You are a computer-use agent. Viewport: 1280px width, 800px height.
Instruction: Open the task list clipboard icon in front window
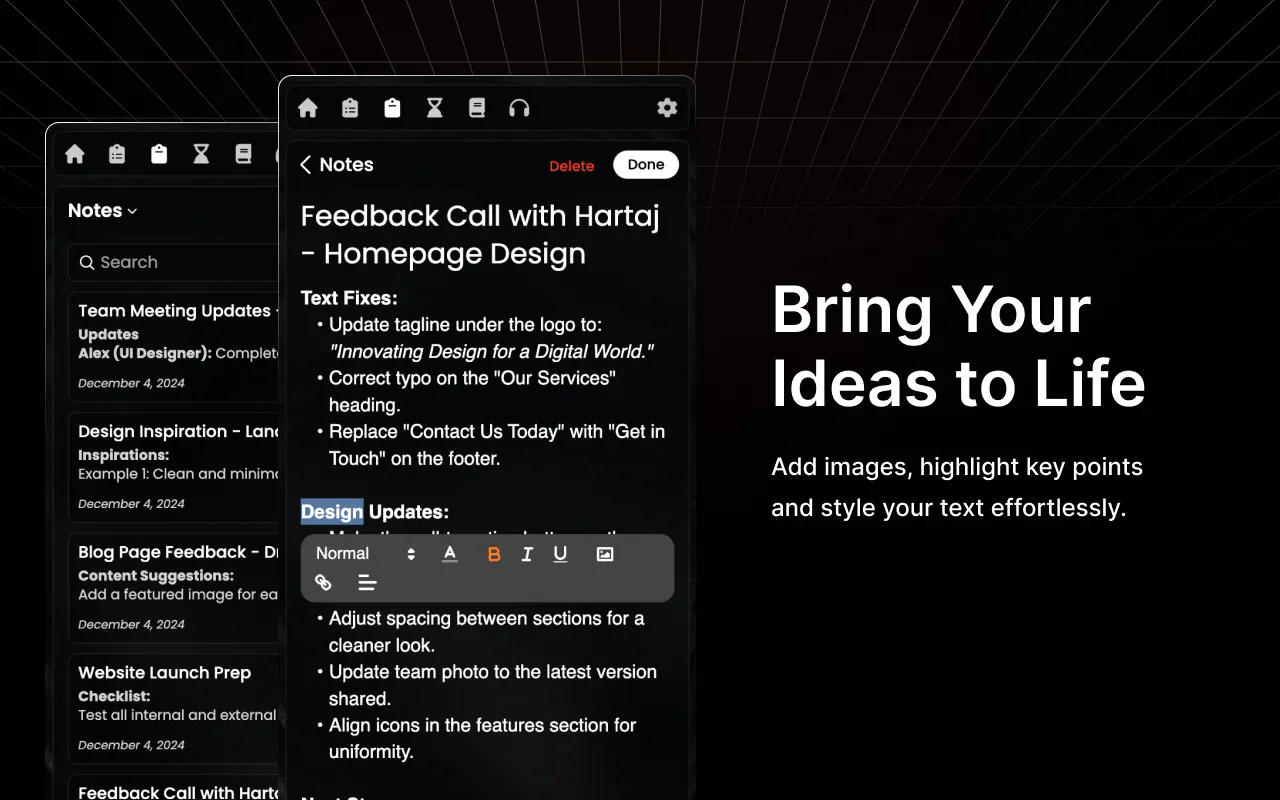click(350, 108)
